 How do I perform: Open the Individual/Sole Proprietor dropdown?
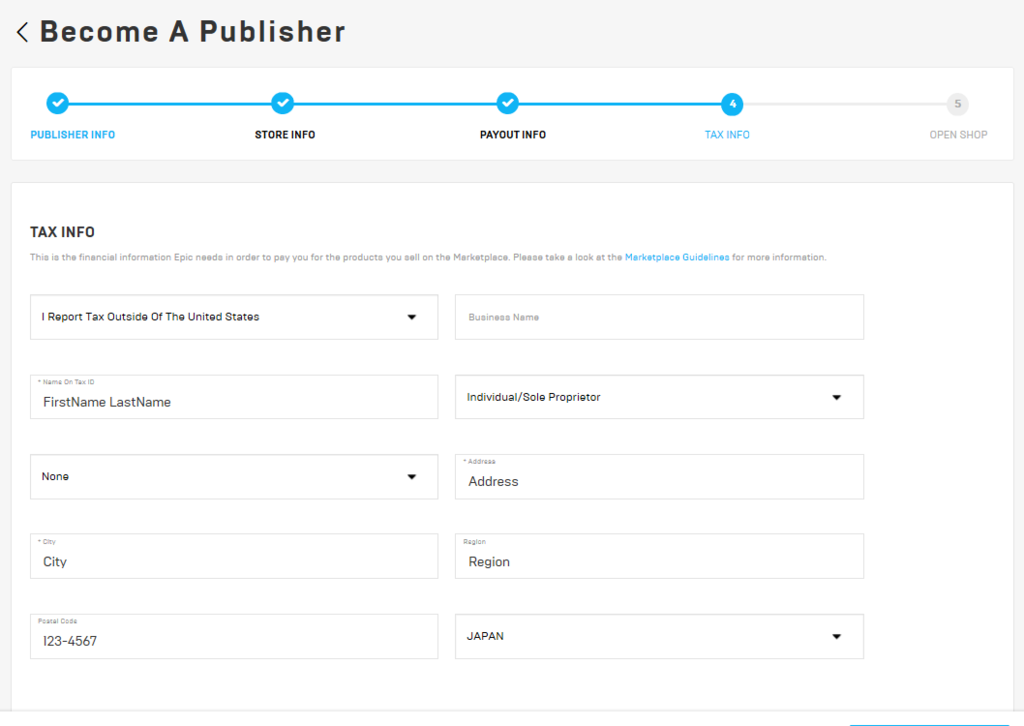pyautogui.click(x=659, y=397)
